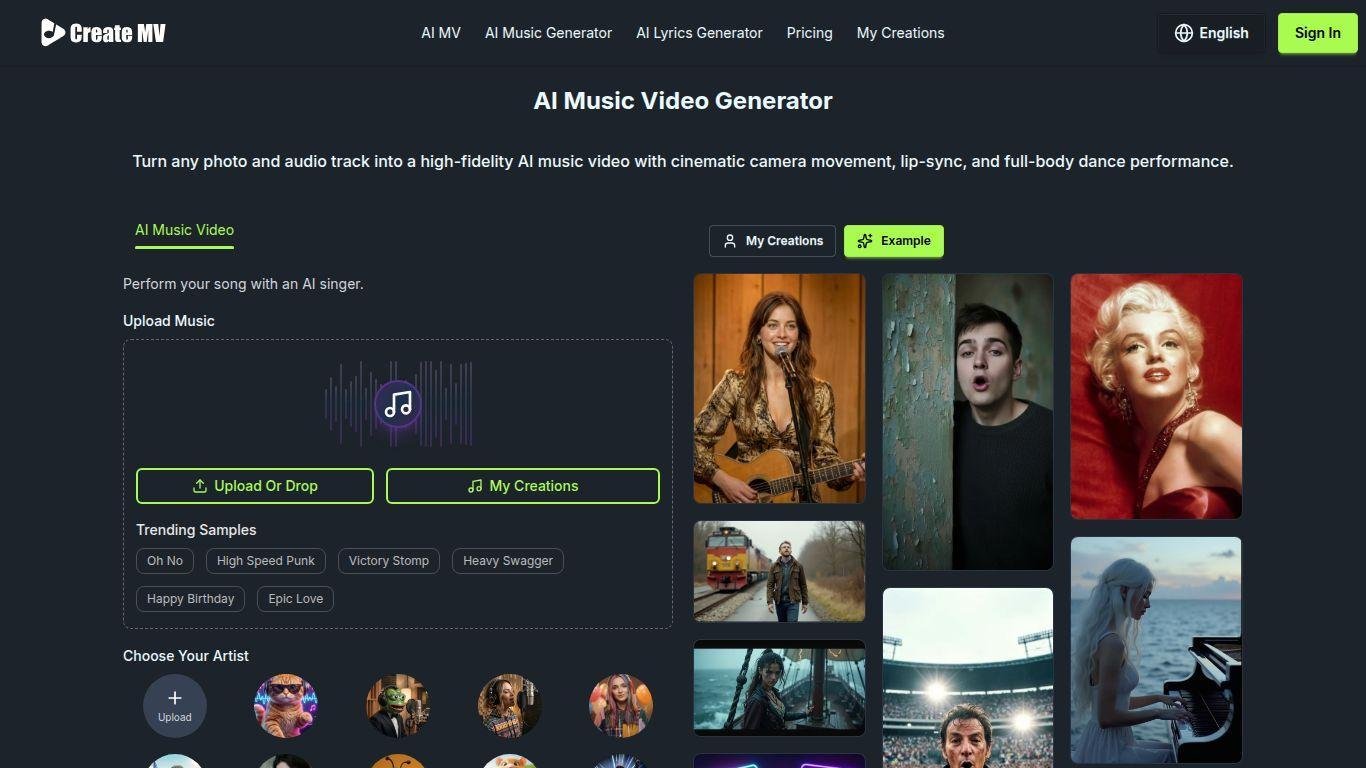Viewport: 1366px width, 768px height.
Task: Switch to the AI Music Video tab
Action: click(x=184, y=230)
